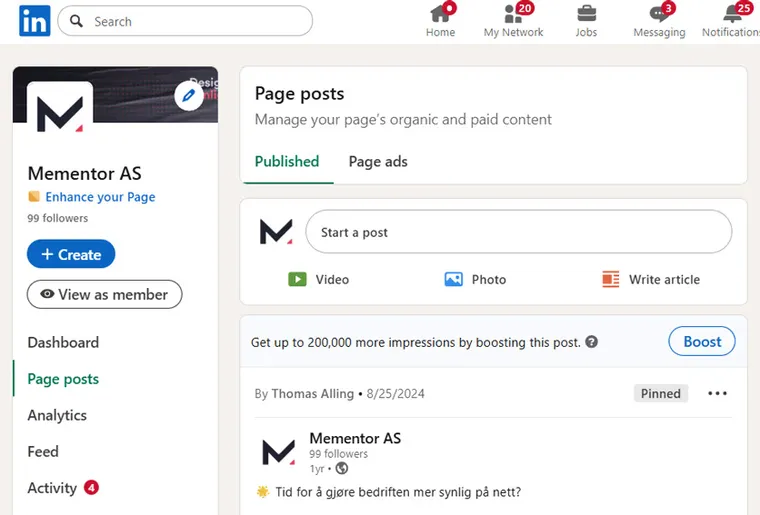This screenshot has height=515, width=760.
Task: Click the boost info question mark icon
Action: (591, 342)
